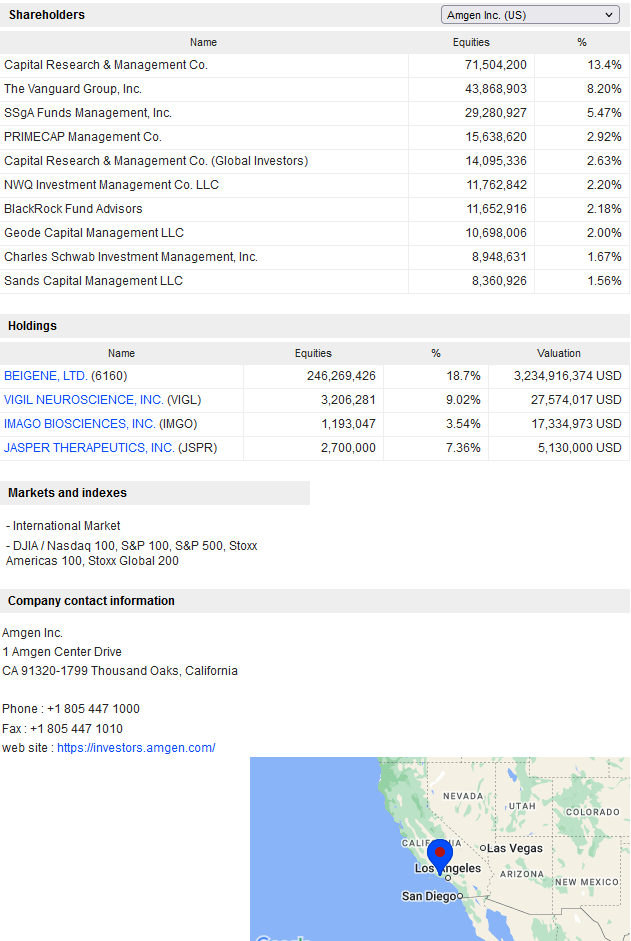The image size is (631, 941).
Task: Select Geode Capital Management LLC name
Action: tap(94, 233)
